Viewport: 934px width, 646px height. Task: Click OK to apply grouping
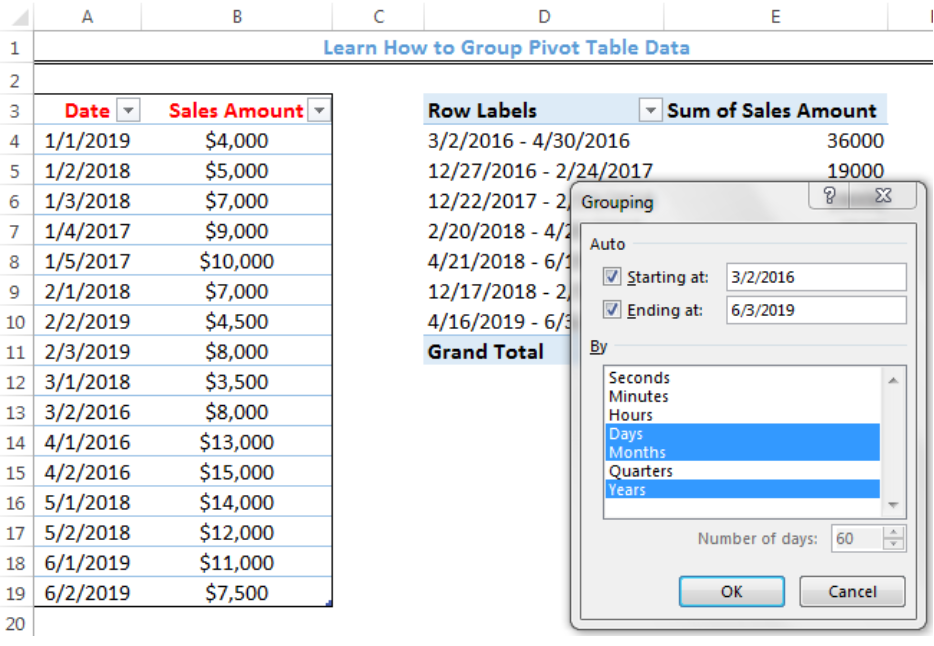pyautogui.click(x=731, y=591)
